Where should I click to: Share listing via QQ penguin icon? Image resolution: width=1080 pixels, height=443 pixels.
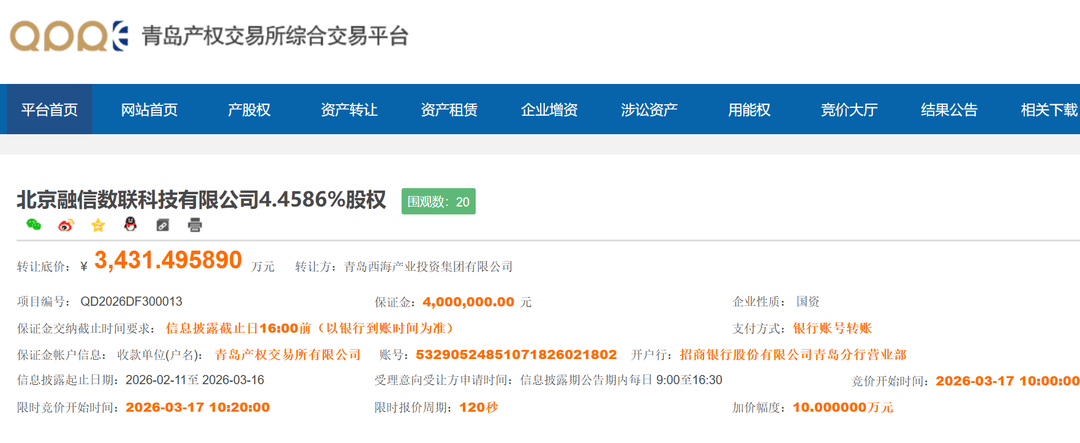point(130,225)
